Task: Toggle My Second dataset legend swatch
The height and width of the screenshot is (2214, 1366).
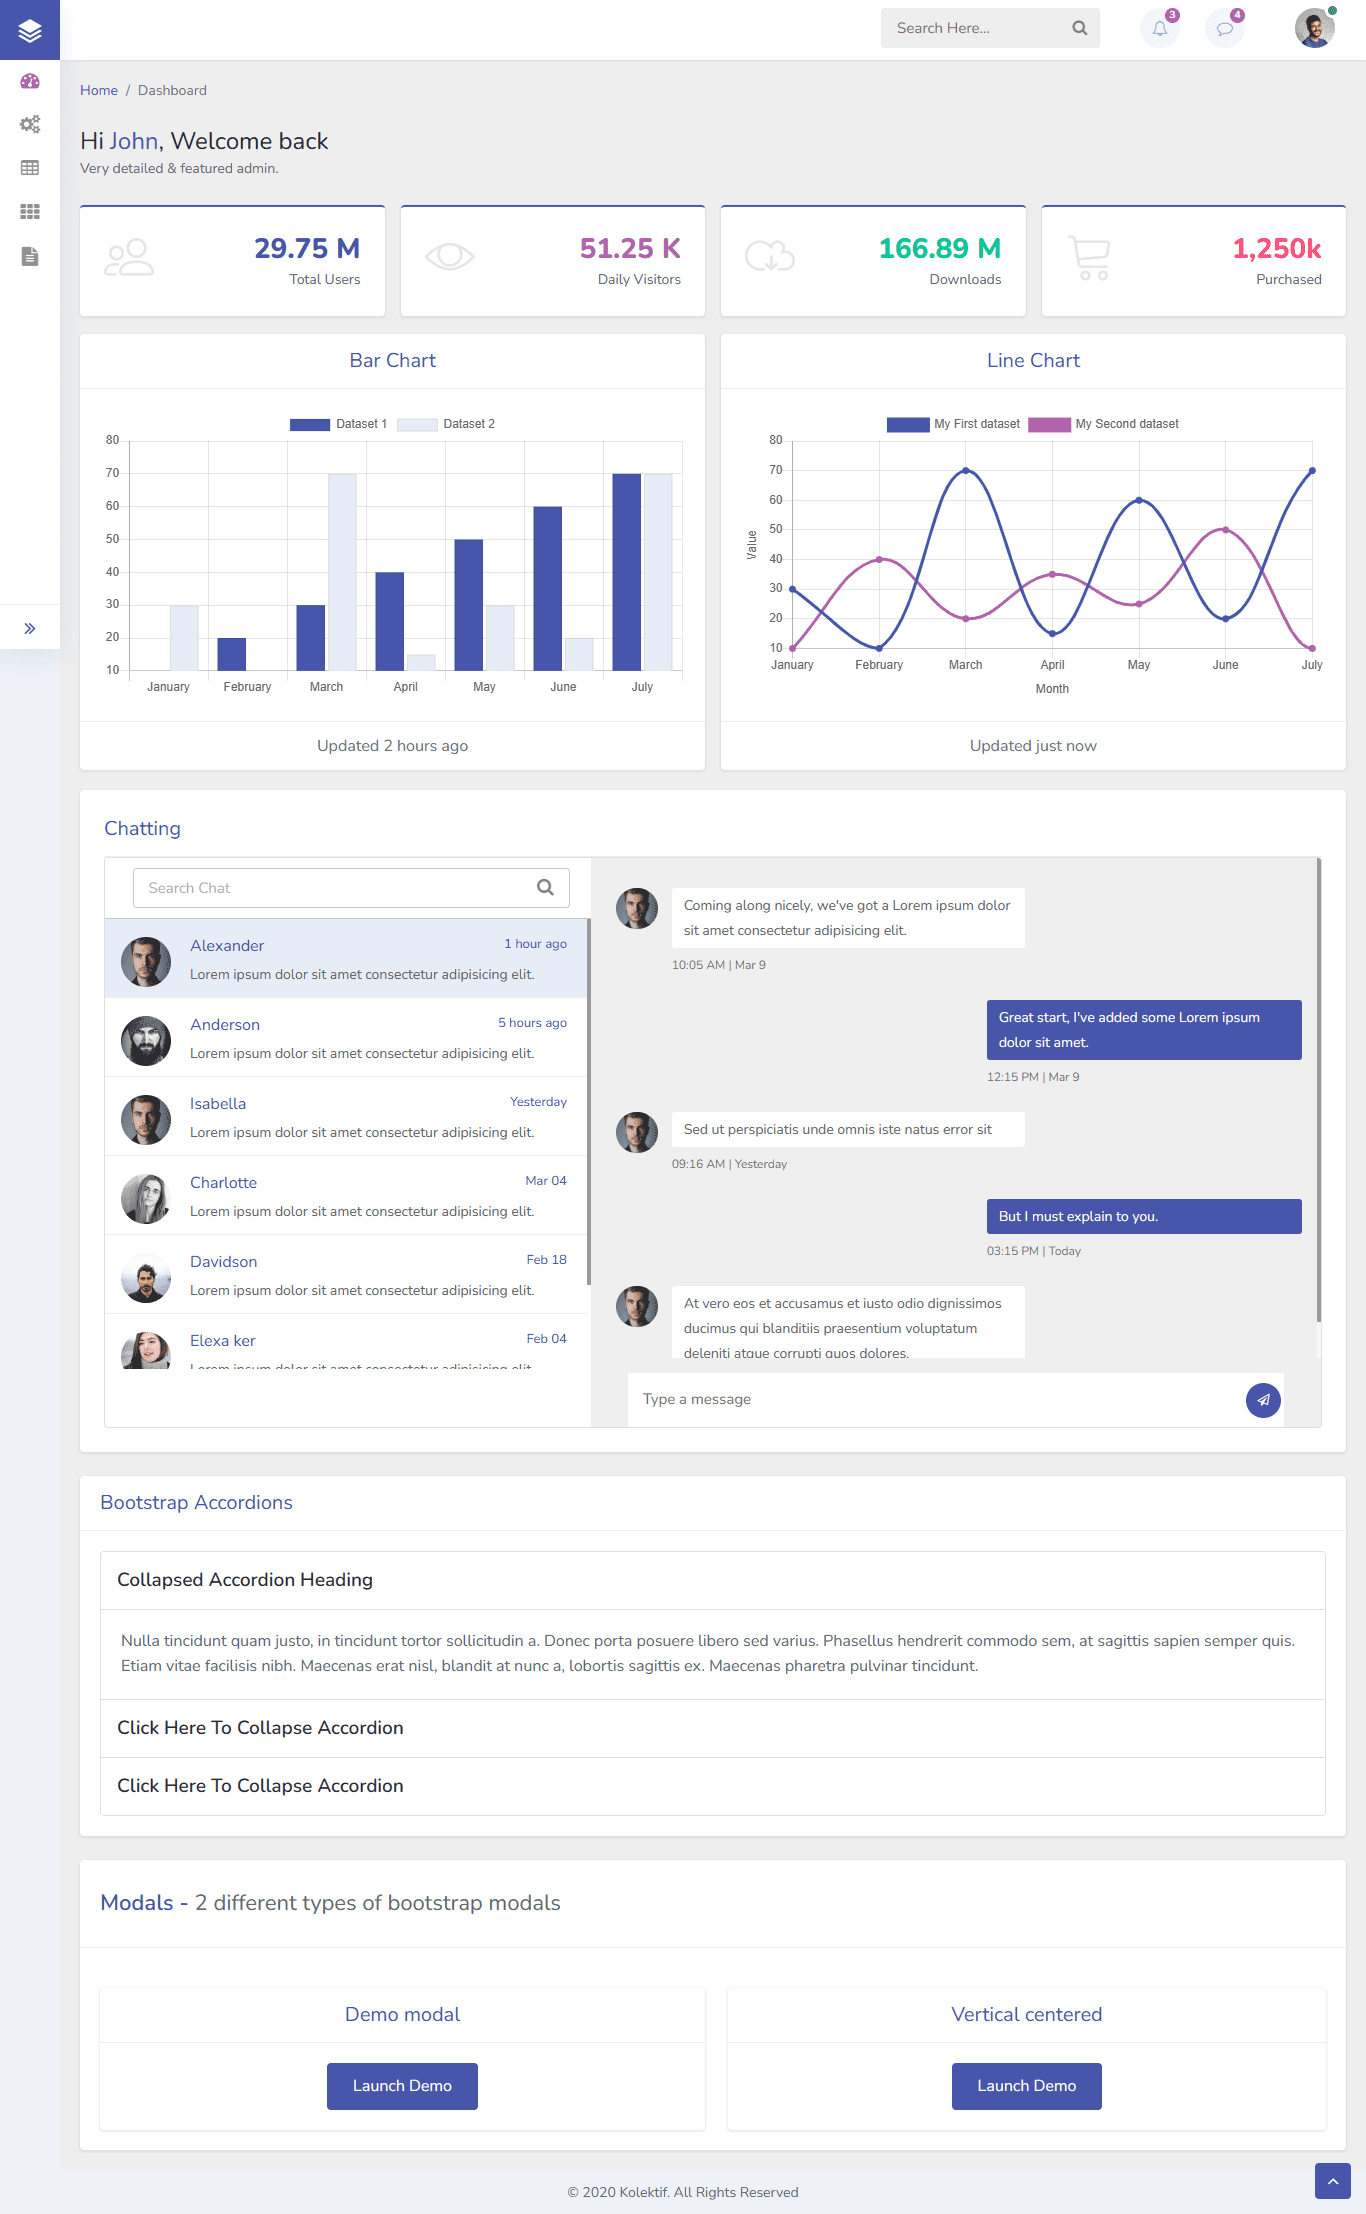Action: pyautogui.click(x=1049, y=424)
